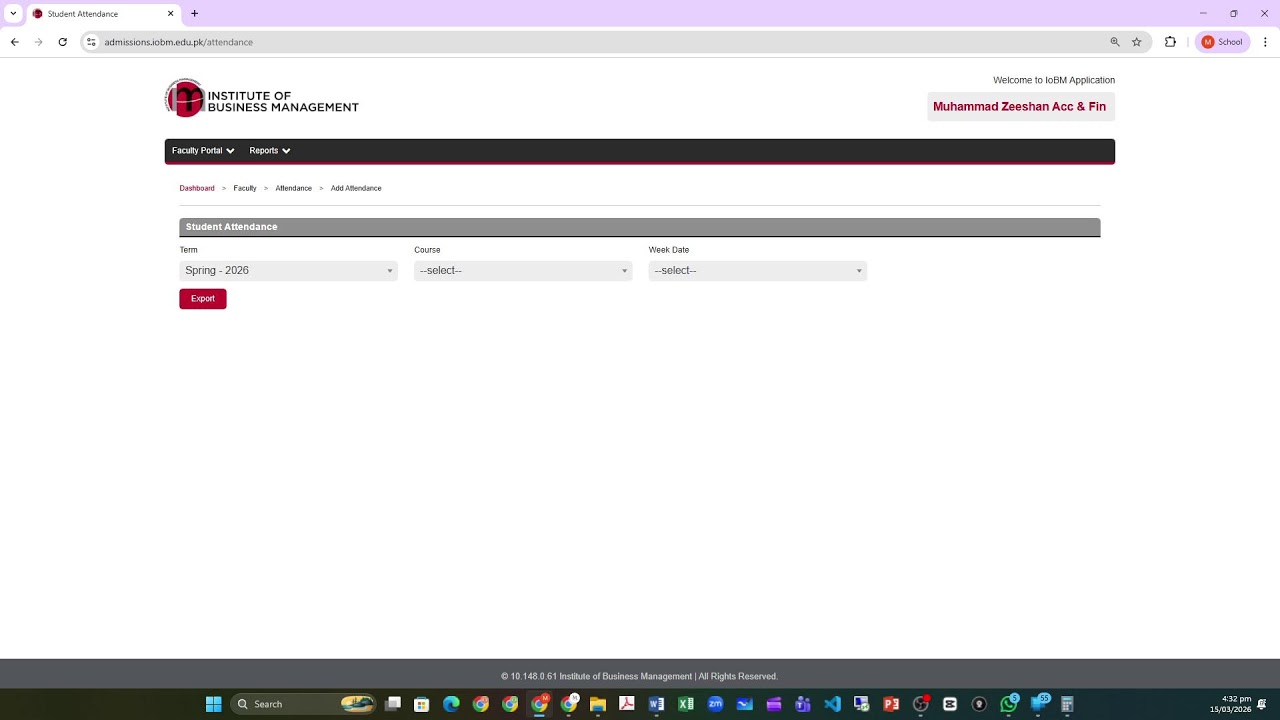Viewport: 1280px width, 720px height.
Task: Open the Week Date dropdown
Action: (x=757, y=271)
